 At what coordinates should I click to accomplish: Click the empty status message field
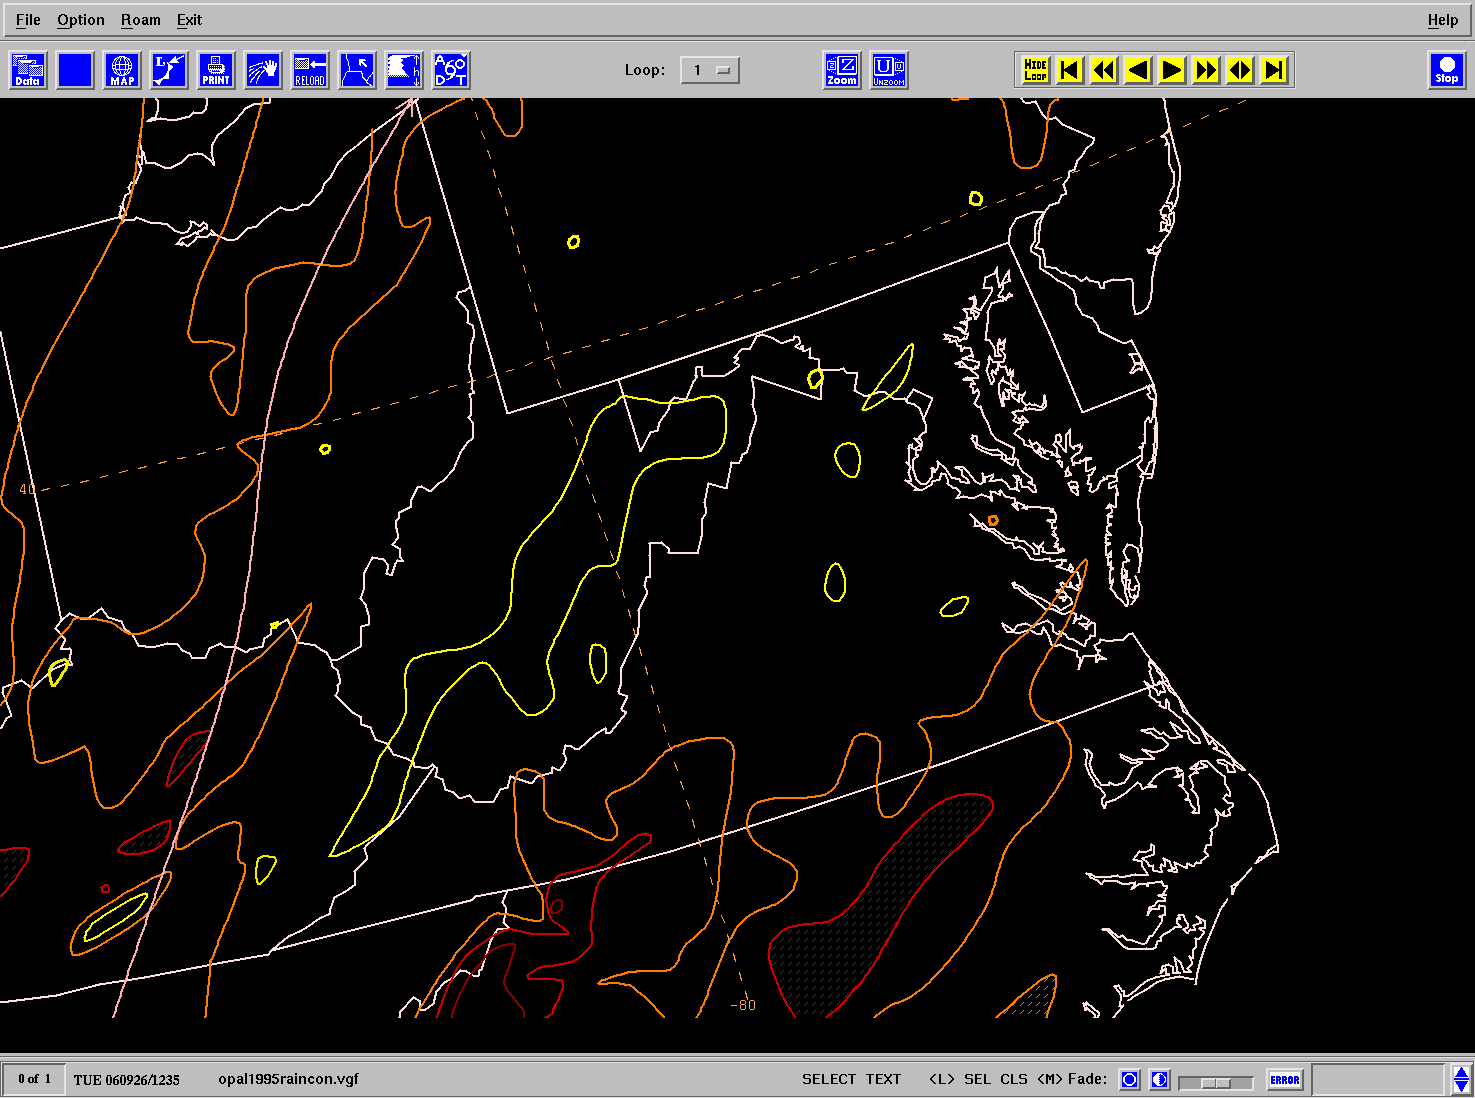tap(1378, 1080)
